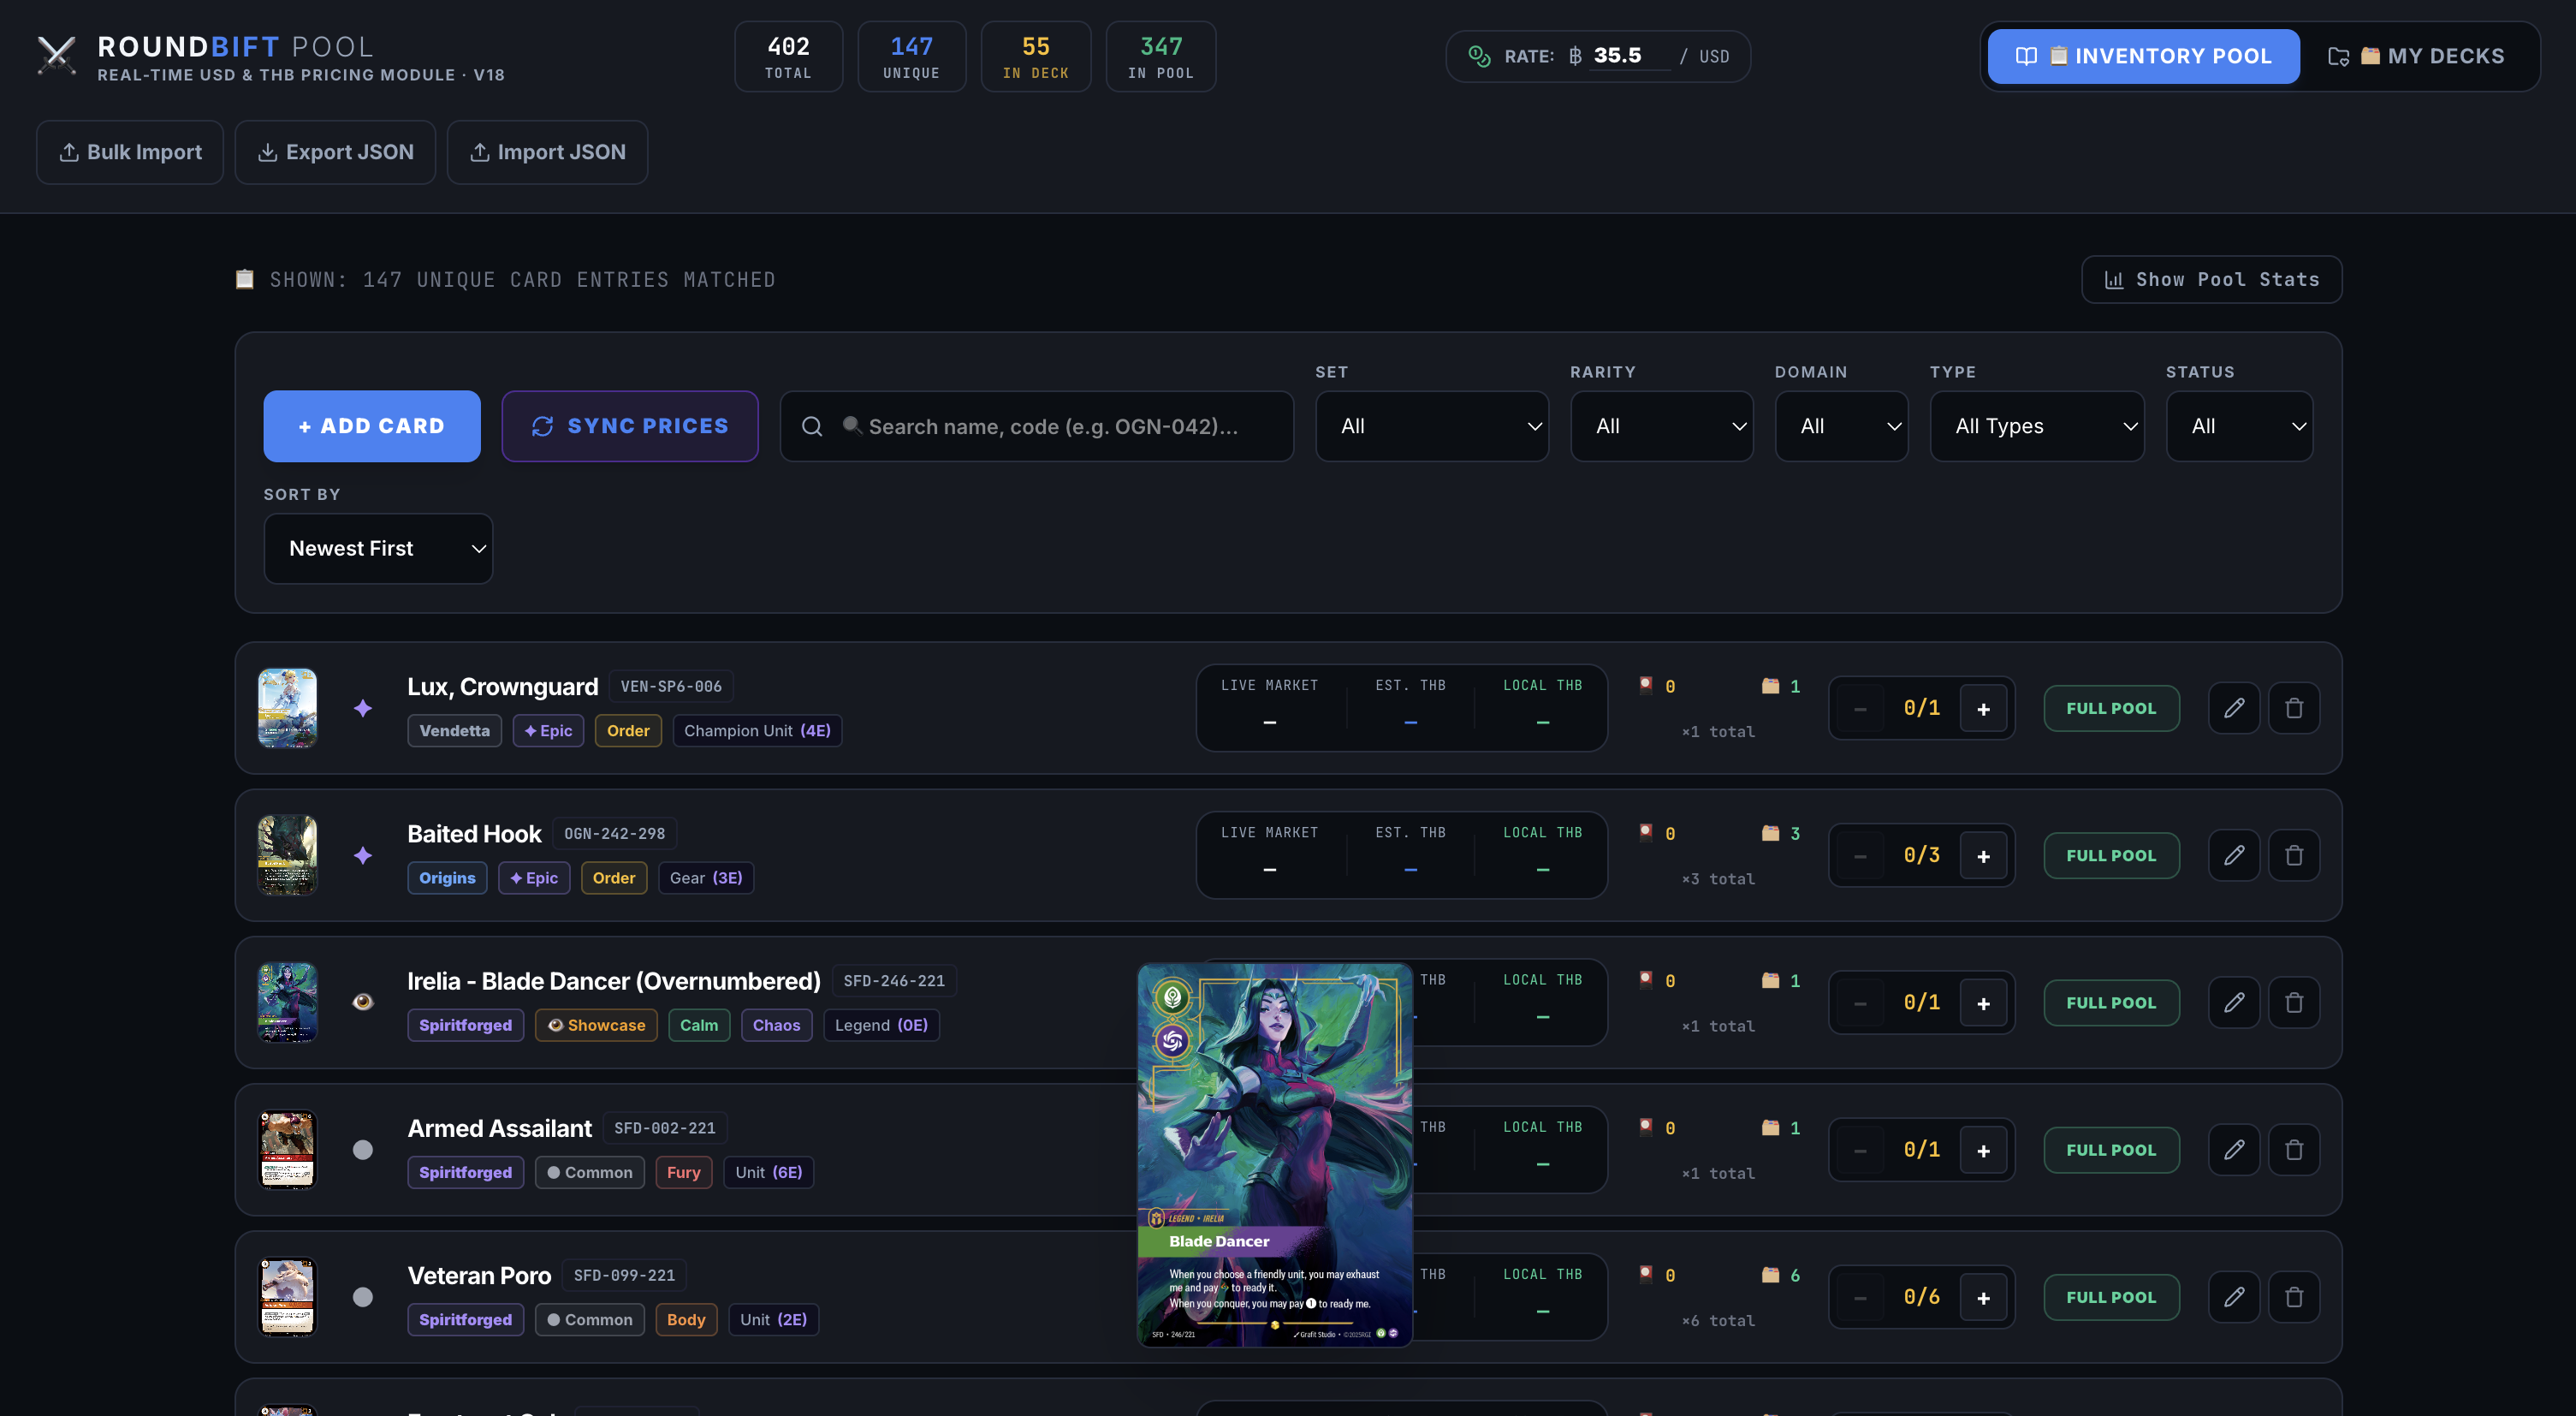Click the 147 Unique stat tile
This screenshot has height=1416, width=2576.
(x=911, y=56)
